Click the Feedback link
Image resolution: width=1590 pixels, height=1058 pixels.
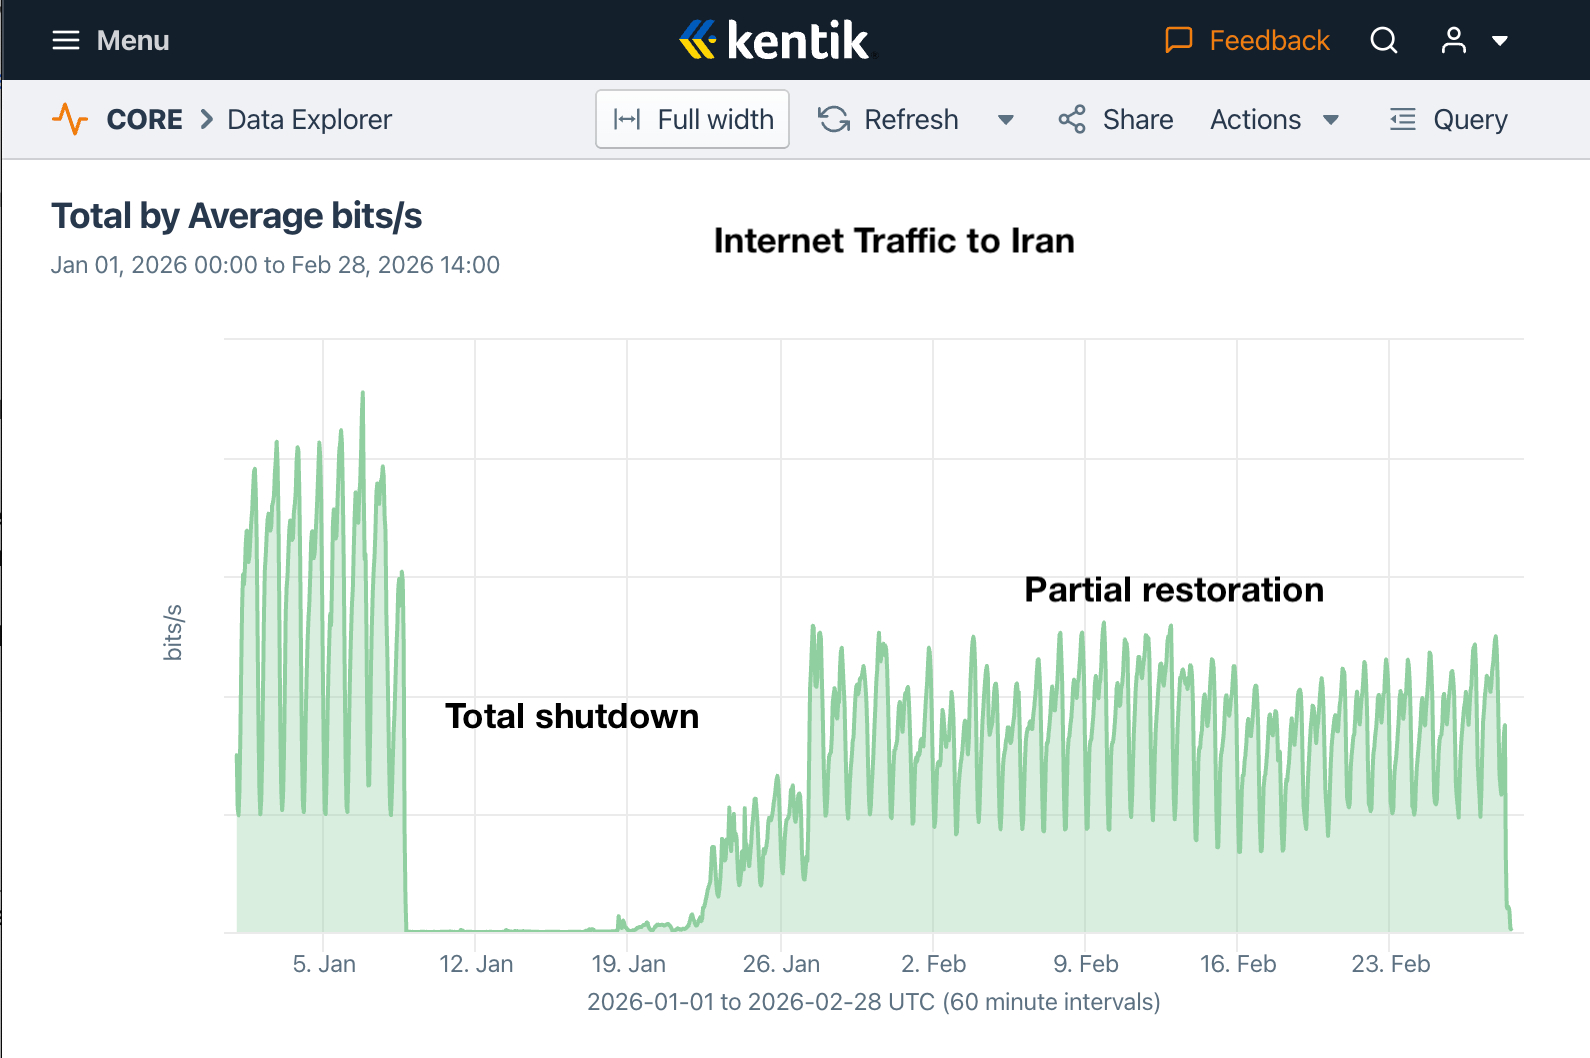[1269, 40]
